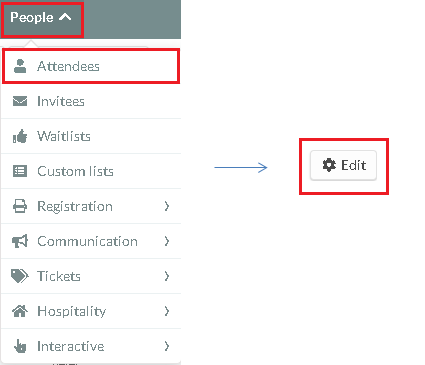The width and height of the screenshot is (425, 365).
Task: Click the Tickets tag icon
Action: click(20, 276)
